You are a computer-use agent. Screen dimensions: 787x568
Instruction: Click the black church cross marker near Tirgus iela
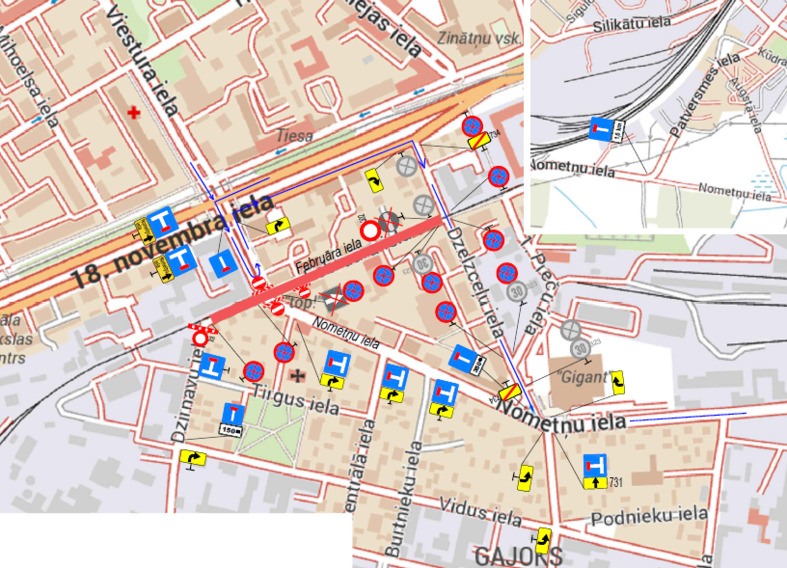[298, 375]
